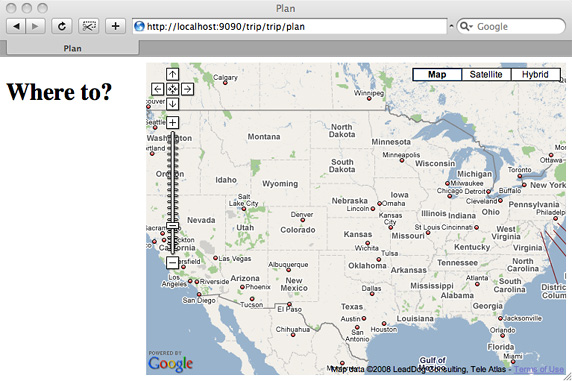Click the Toronto city marker
Viewport: 572px width, 381px height.
click(520, 176)
